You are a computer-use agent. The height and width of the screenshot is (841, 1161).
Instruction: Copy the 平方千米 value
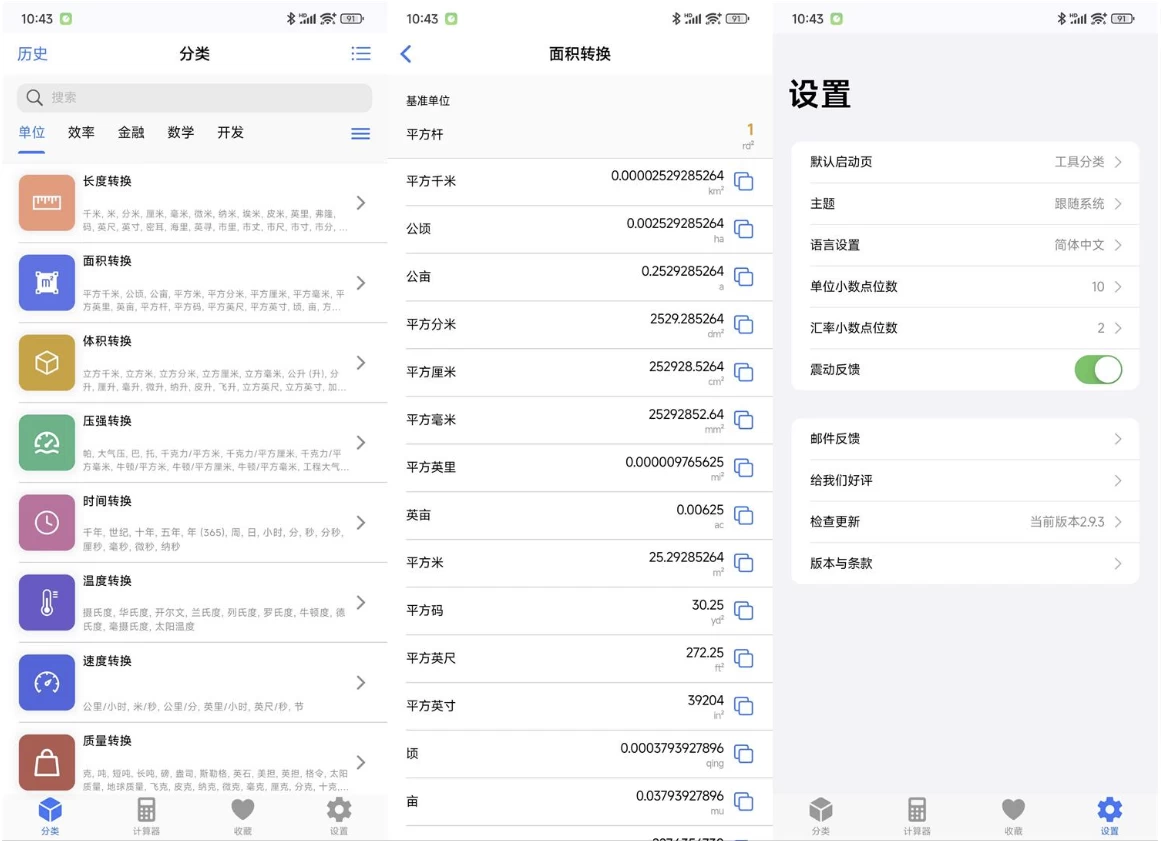[x=743, y=181]
